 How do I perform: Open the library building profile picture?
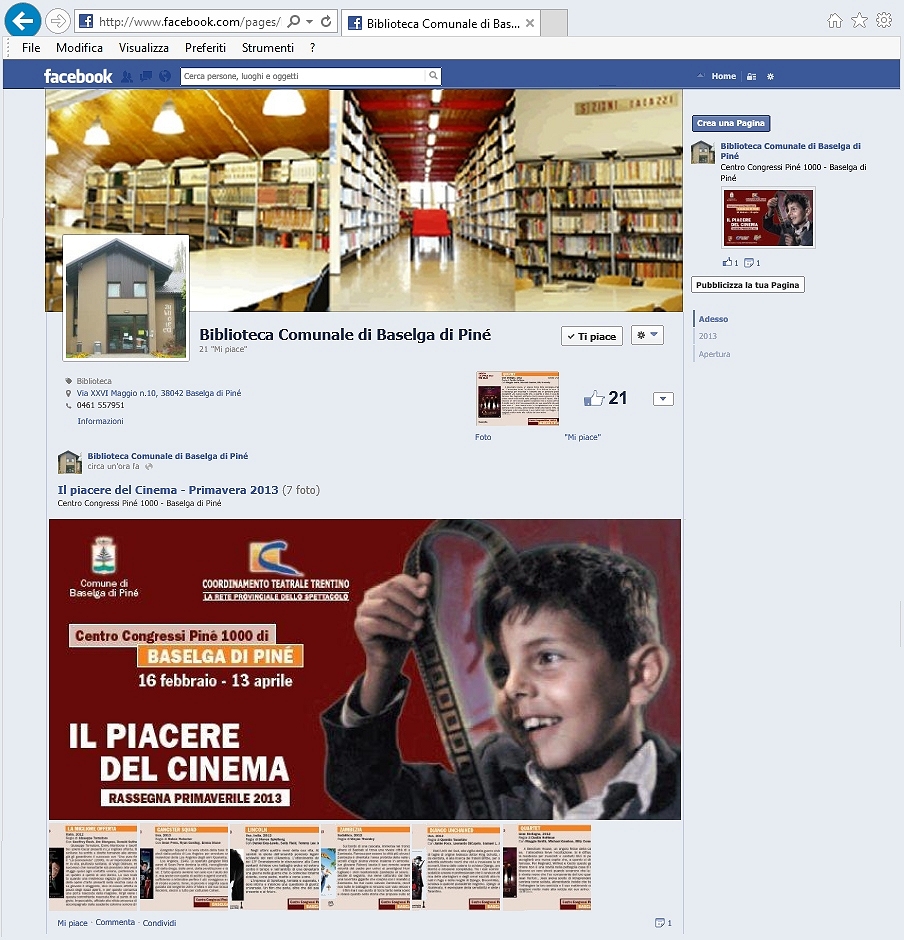126,298
